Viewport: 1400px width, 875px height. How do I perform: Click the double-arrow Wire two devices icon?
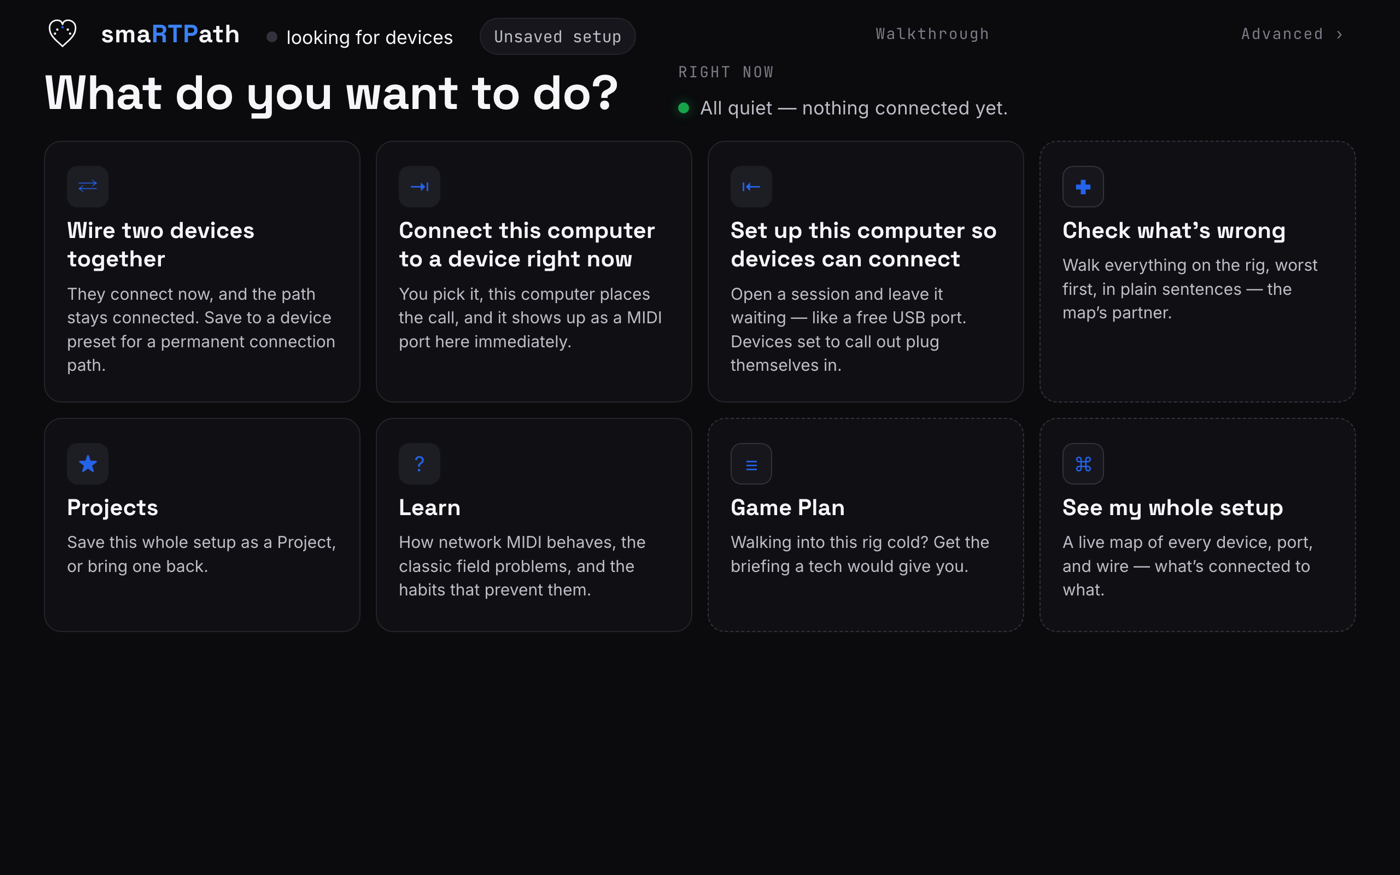coord(88,186)
